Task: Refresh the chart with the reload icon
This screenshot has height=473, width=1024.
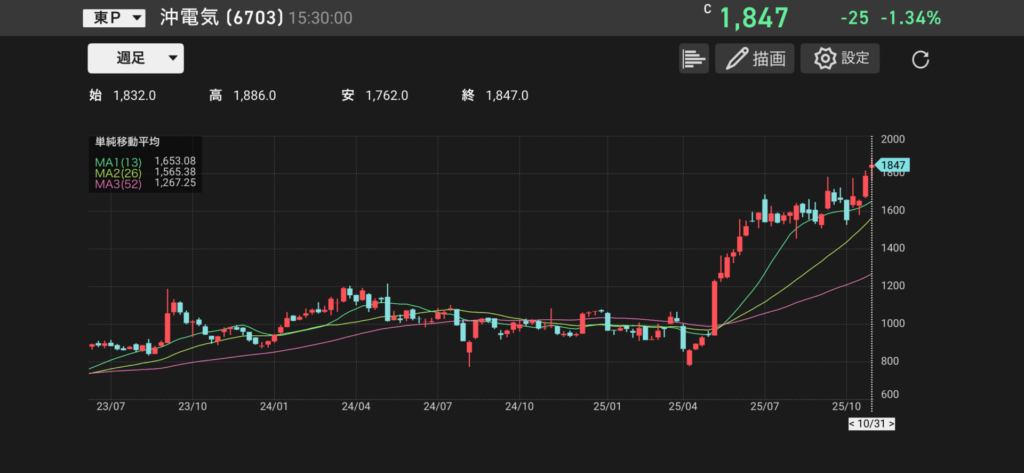Action: [921, 59]
